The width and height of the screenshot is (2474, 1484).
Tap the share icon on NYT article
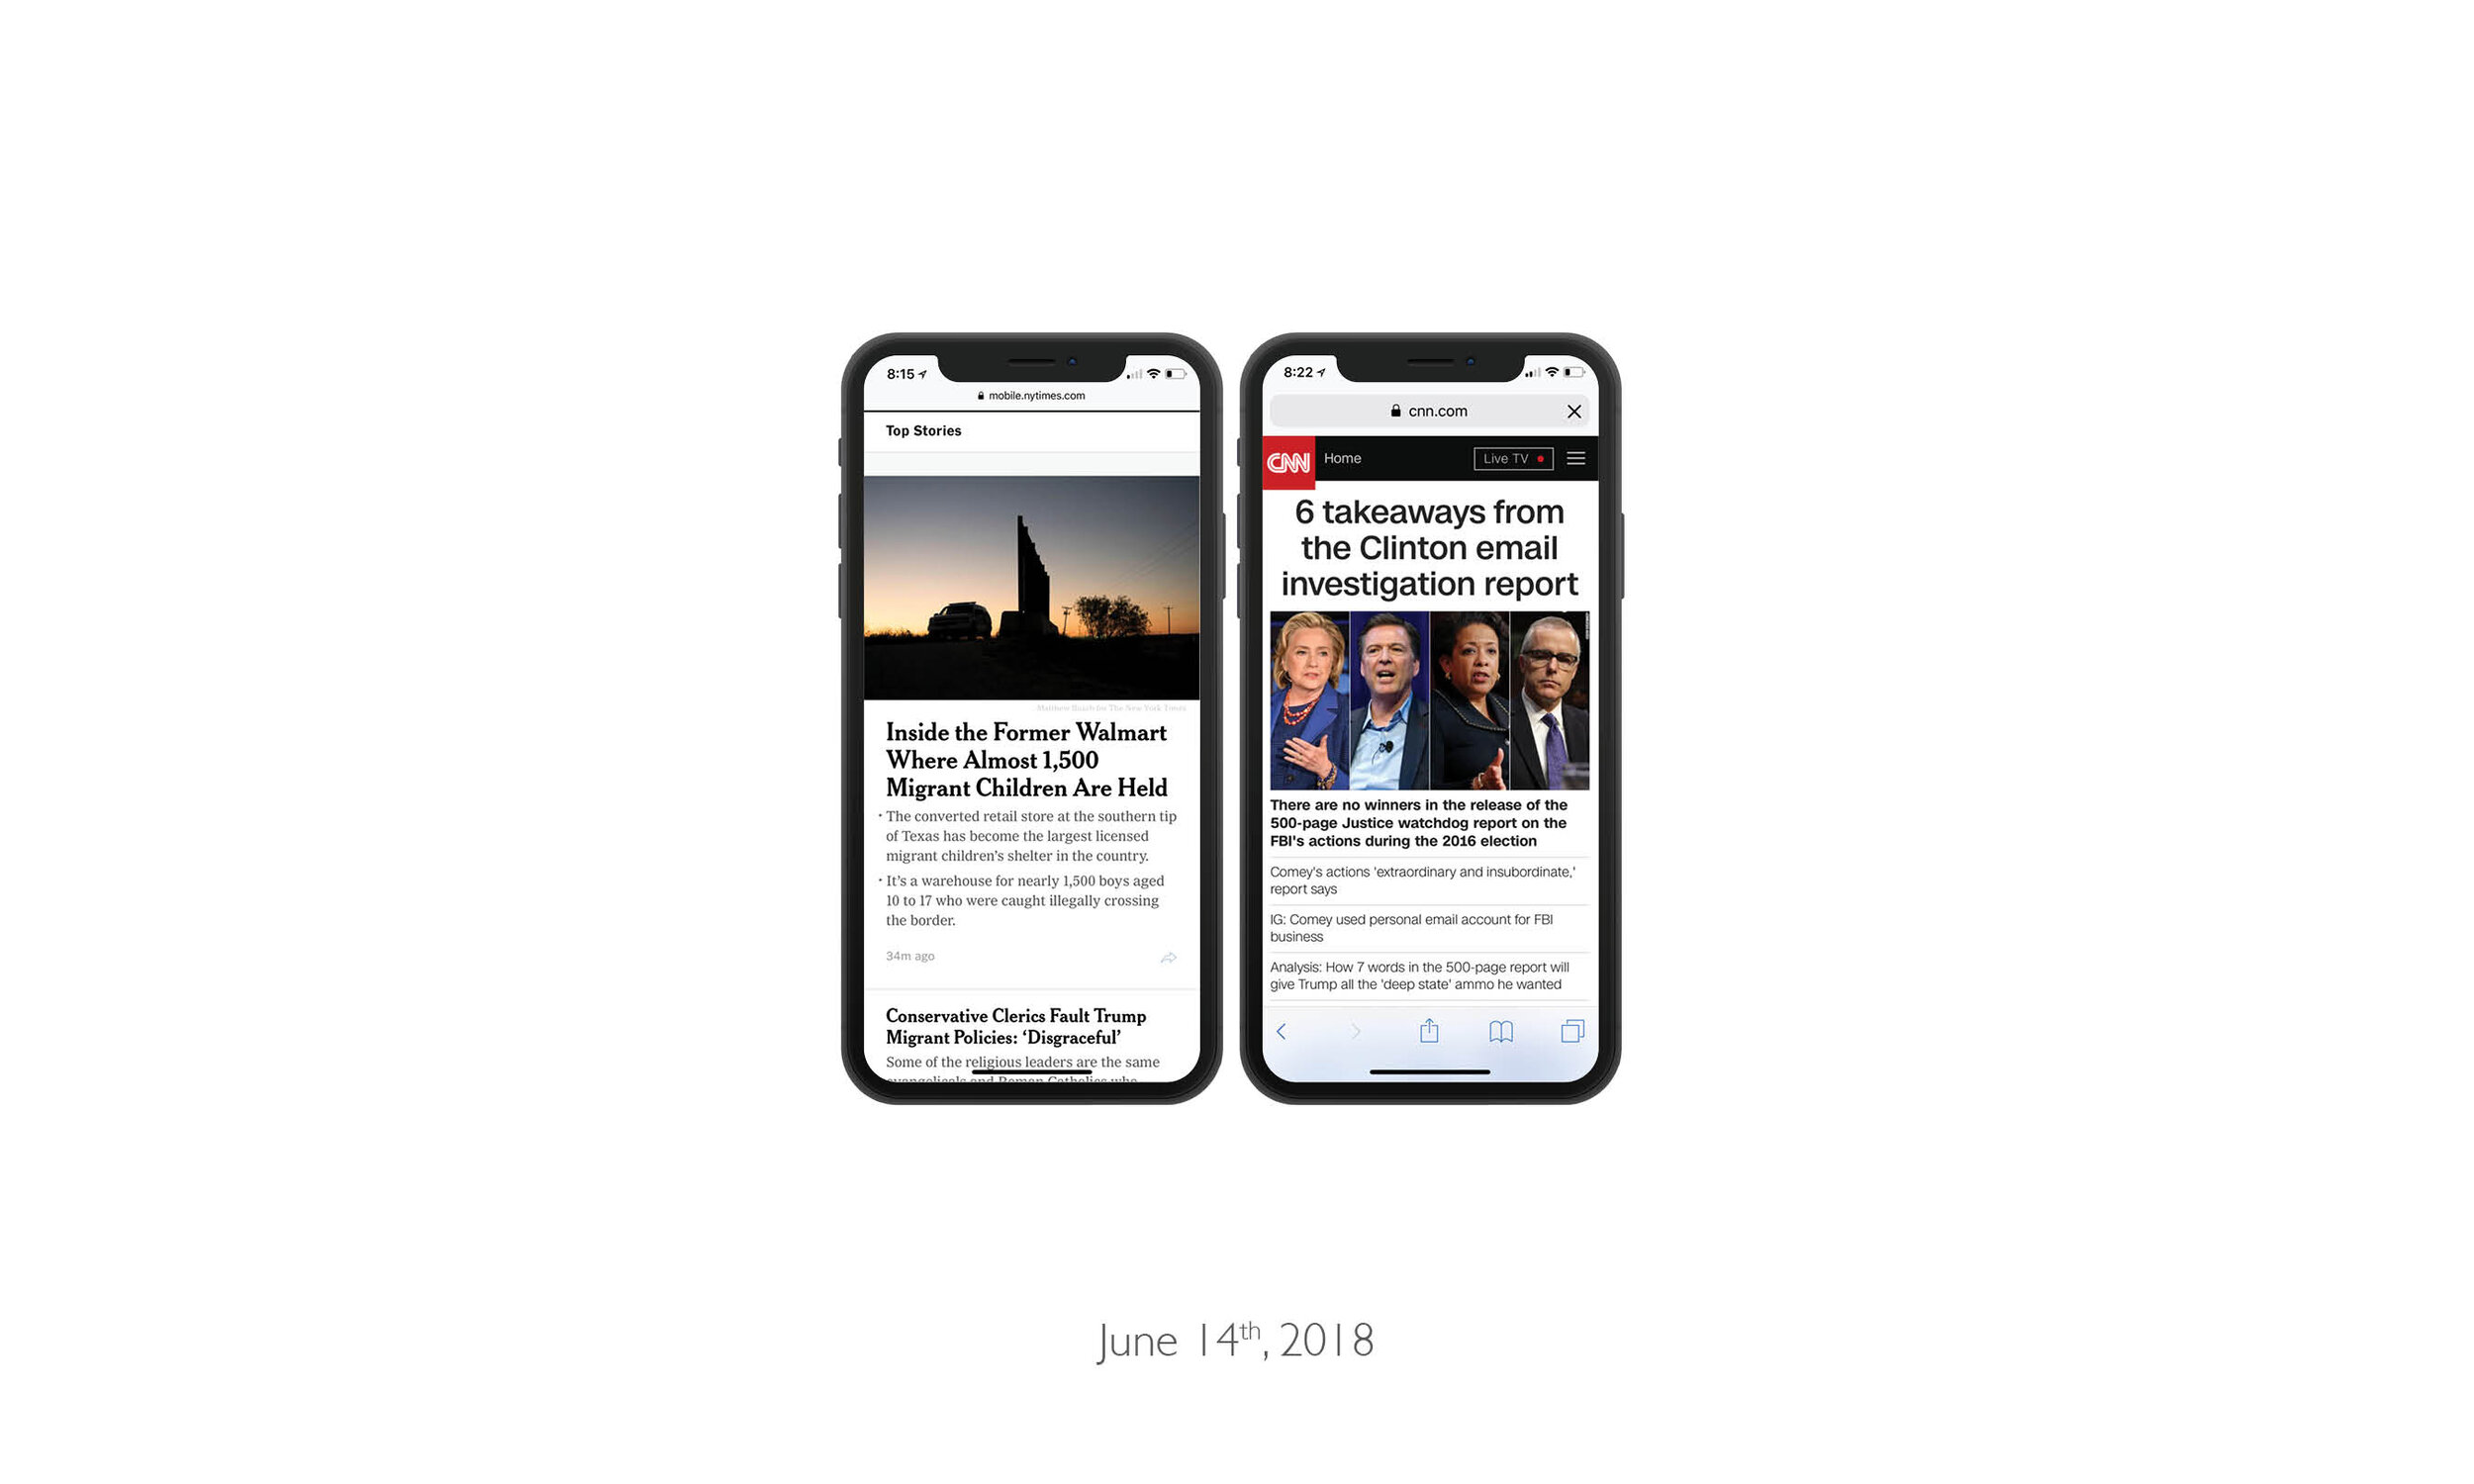tap(1167, 956)
